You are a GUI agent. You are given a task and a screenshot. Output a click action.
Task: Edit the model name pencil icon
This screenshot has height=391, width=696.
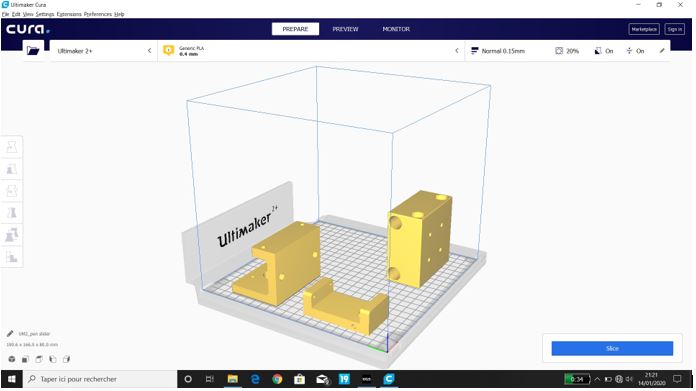pos(10,334)
